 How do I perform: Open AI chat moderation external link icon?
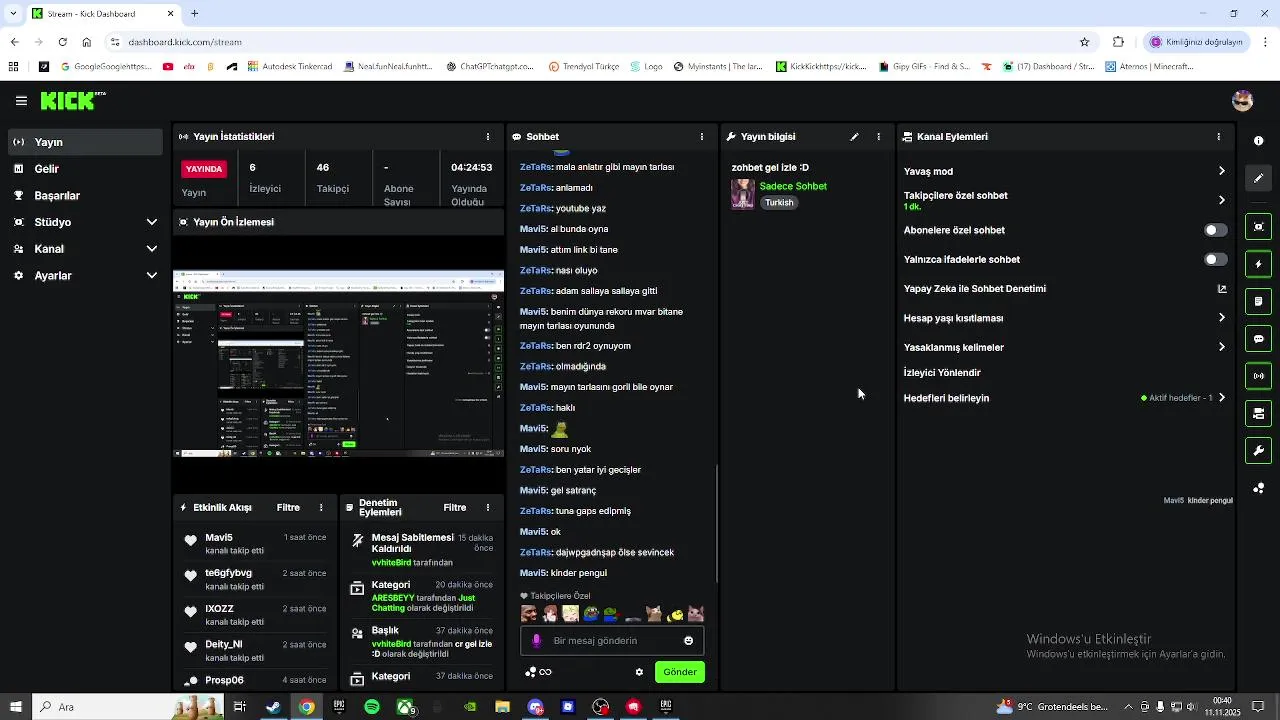pos(1221,289)
